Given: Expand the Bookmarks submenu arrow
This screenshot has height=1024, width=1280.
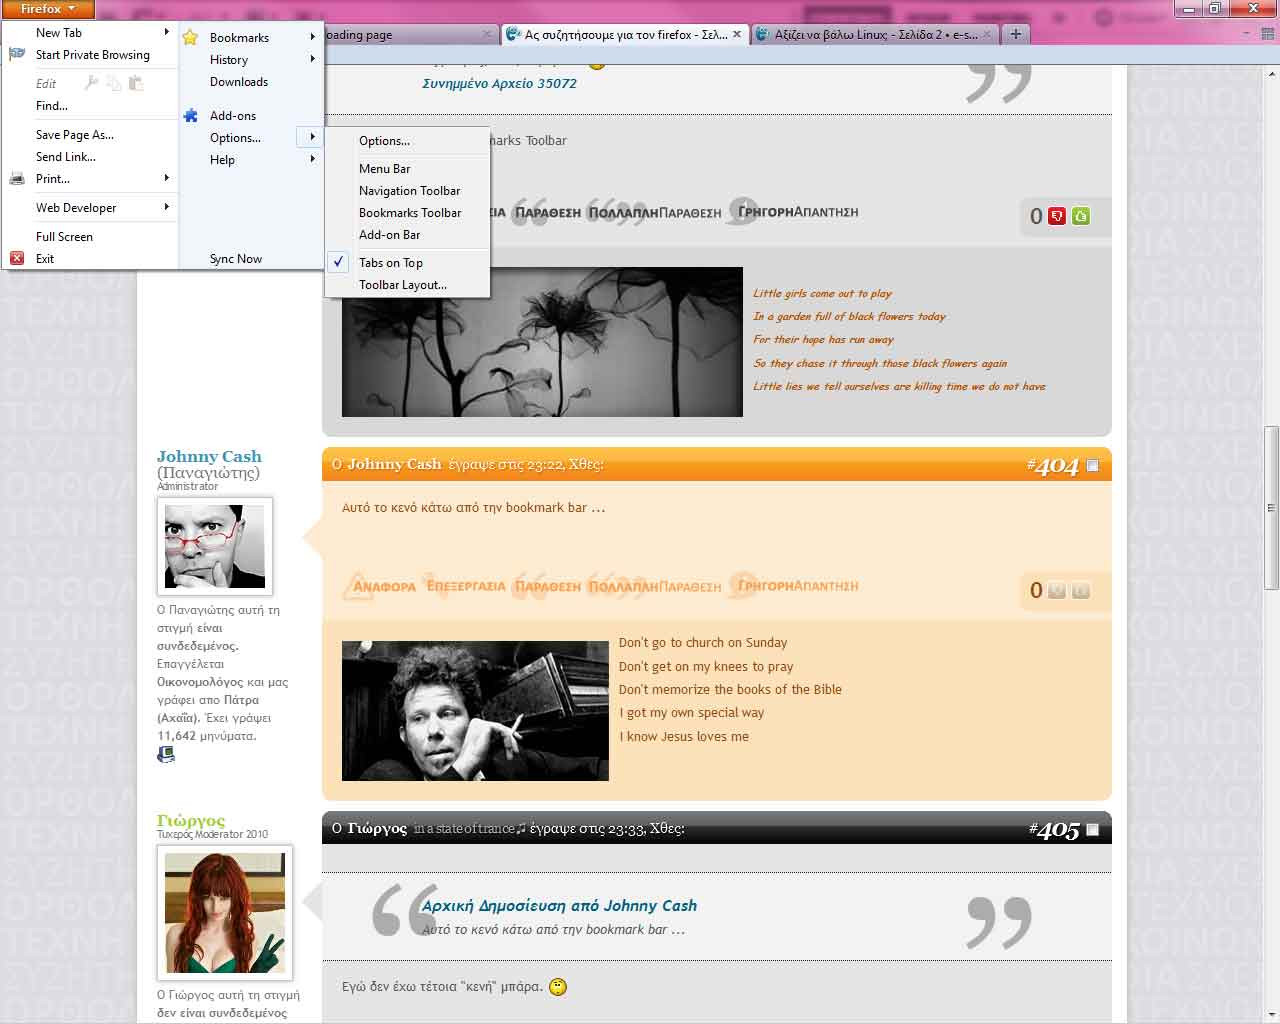Looking at the screenshot, I should (313, 37).
